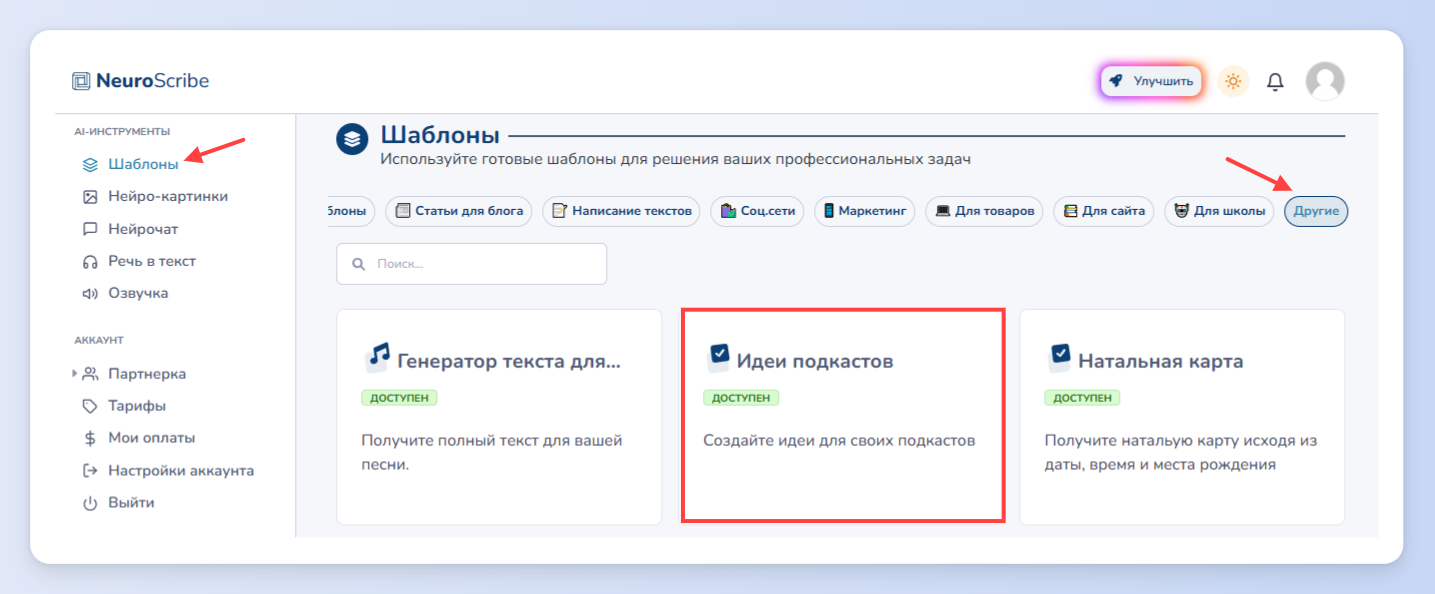
Task: Click the Шаблоны header stack icon
Action: [352, 139]
